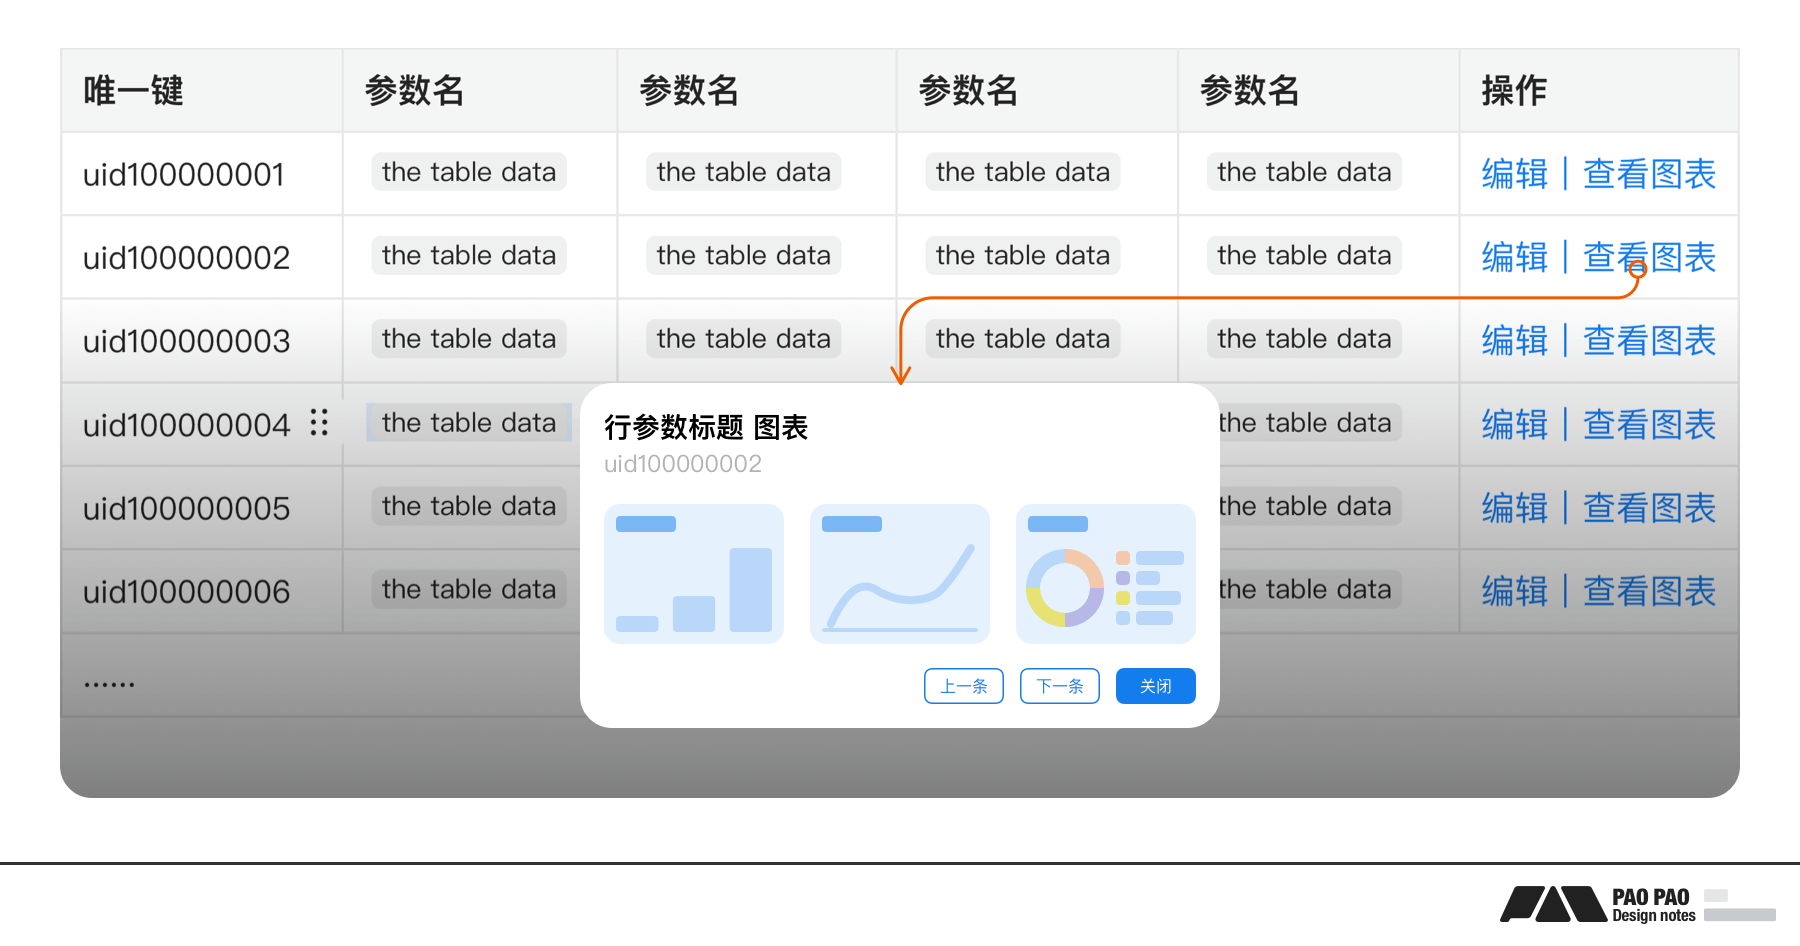Viewport: 1800px width, 946px height.
Task: Click 编辑 for row uid100000006
Action: coord(1514,591)
